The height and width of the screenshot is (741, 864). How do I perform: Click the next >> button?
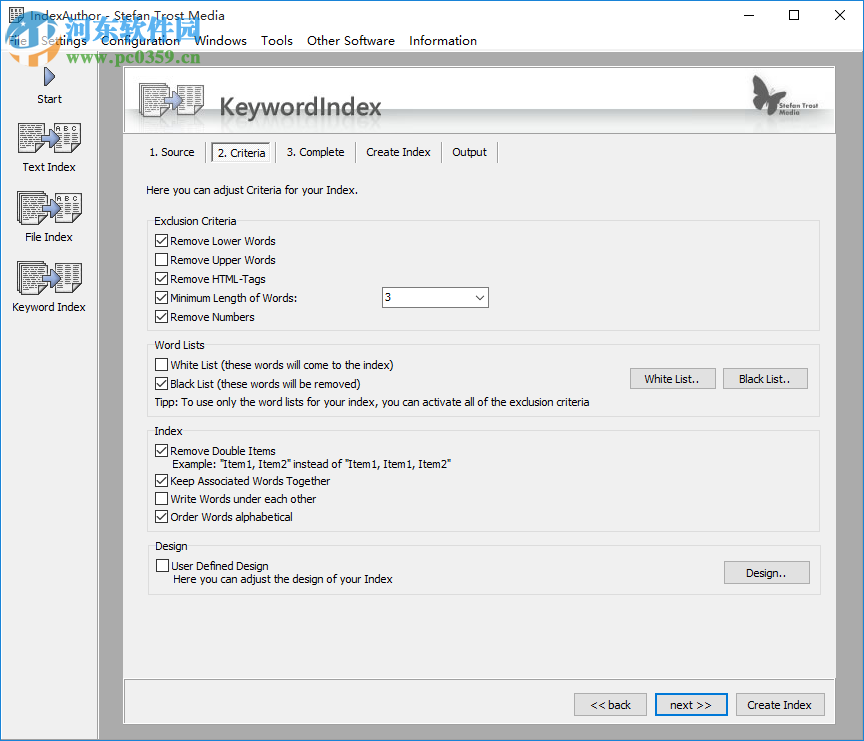pos(691,704)
